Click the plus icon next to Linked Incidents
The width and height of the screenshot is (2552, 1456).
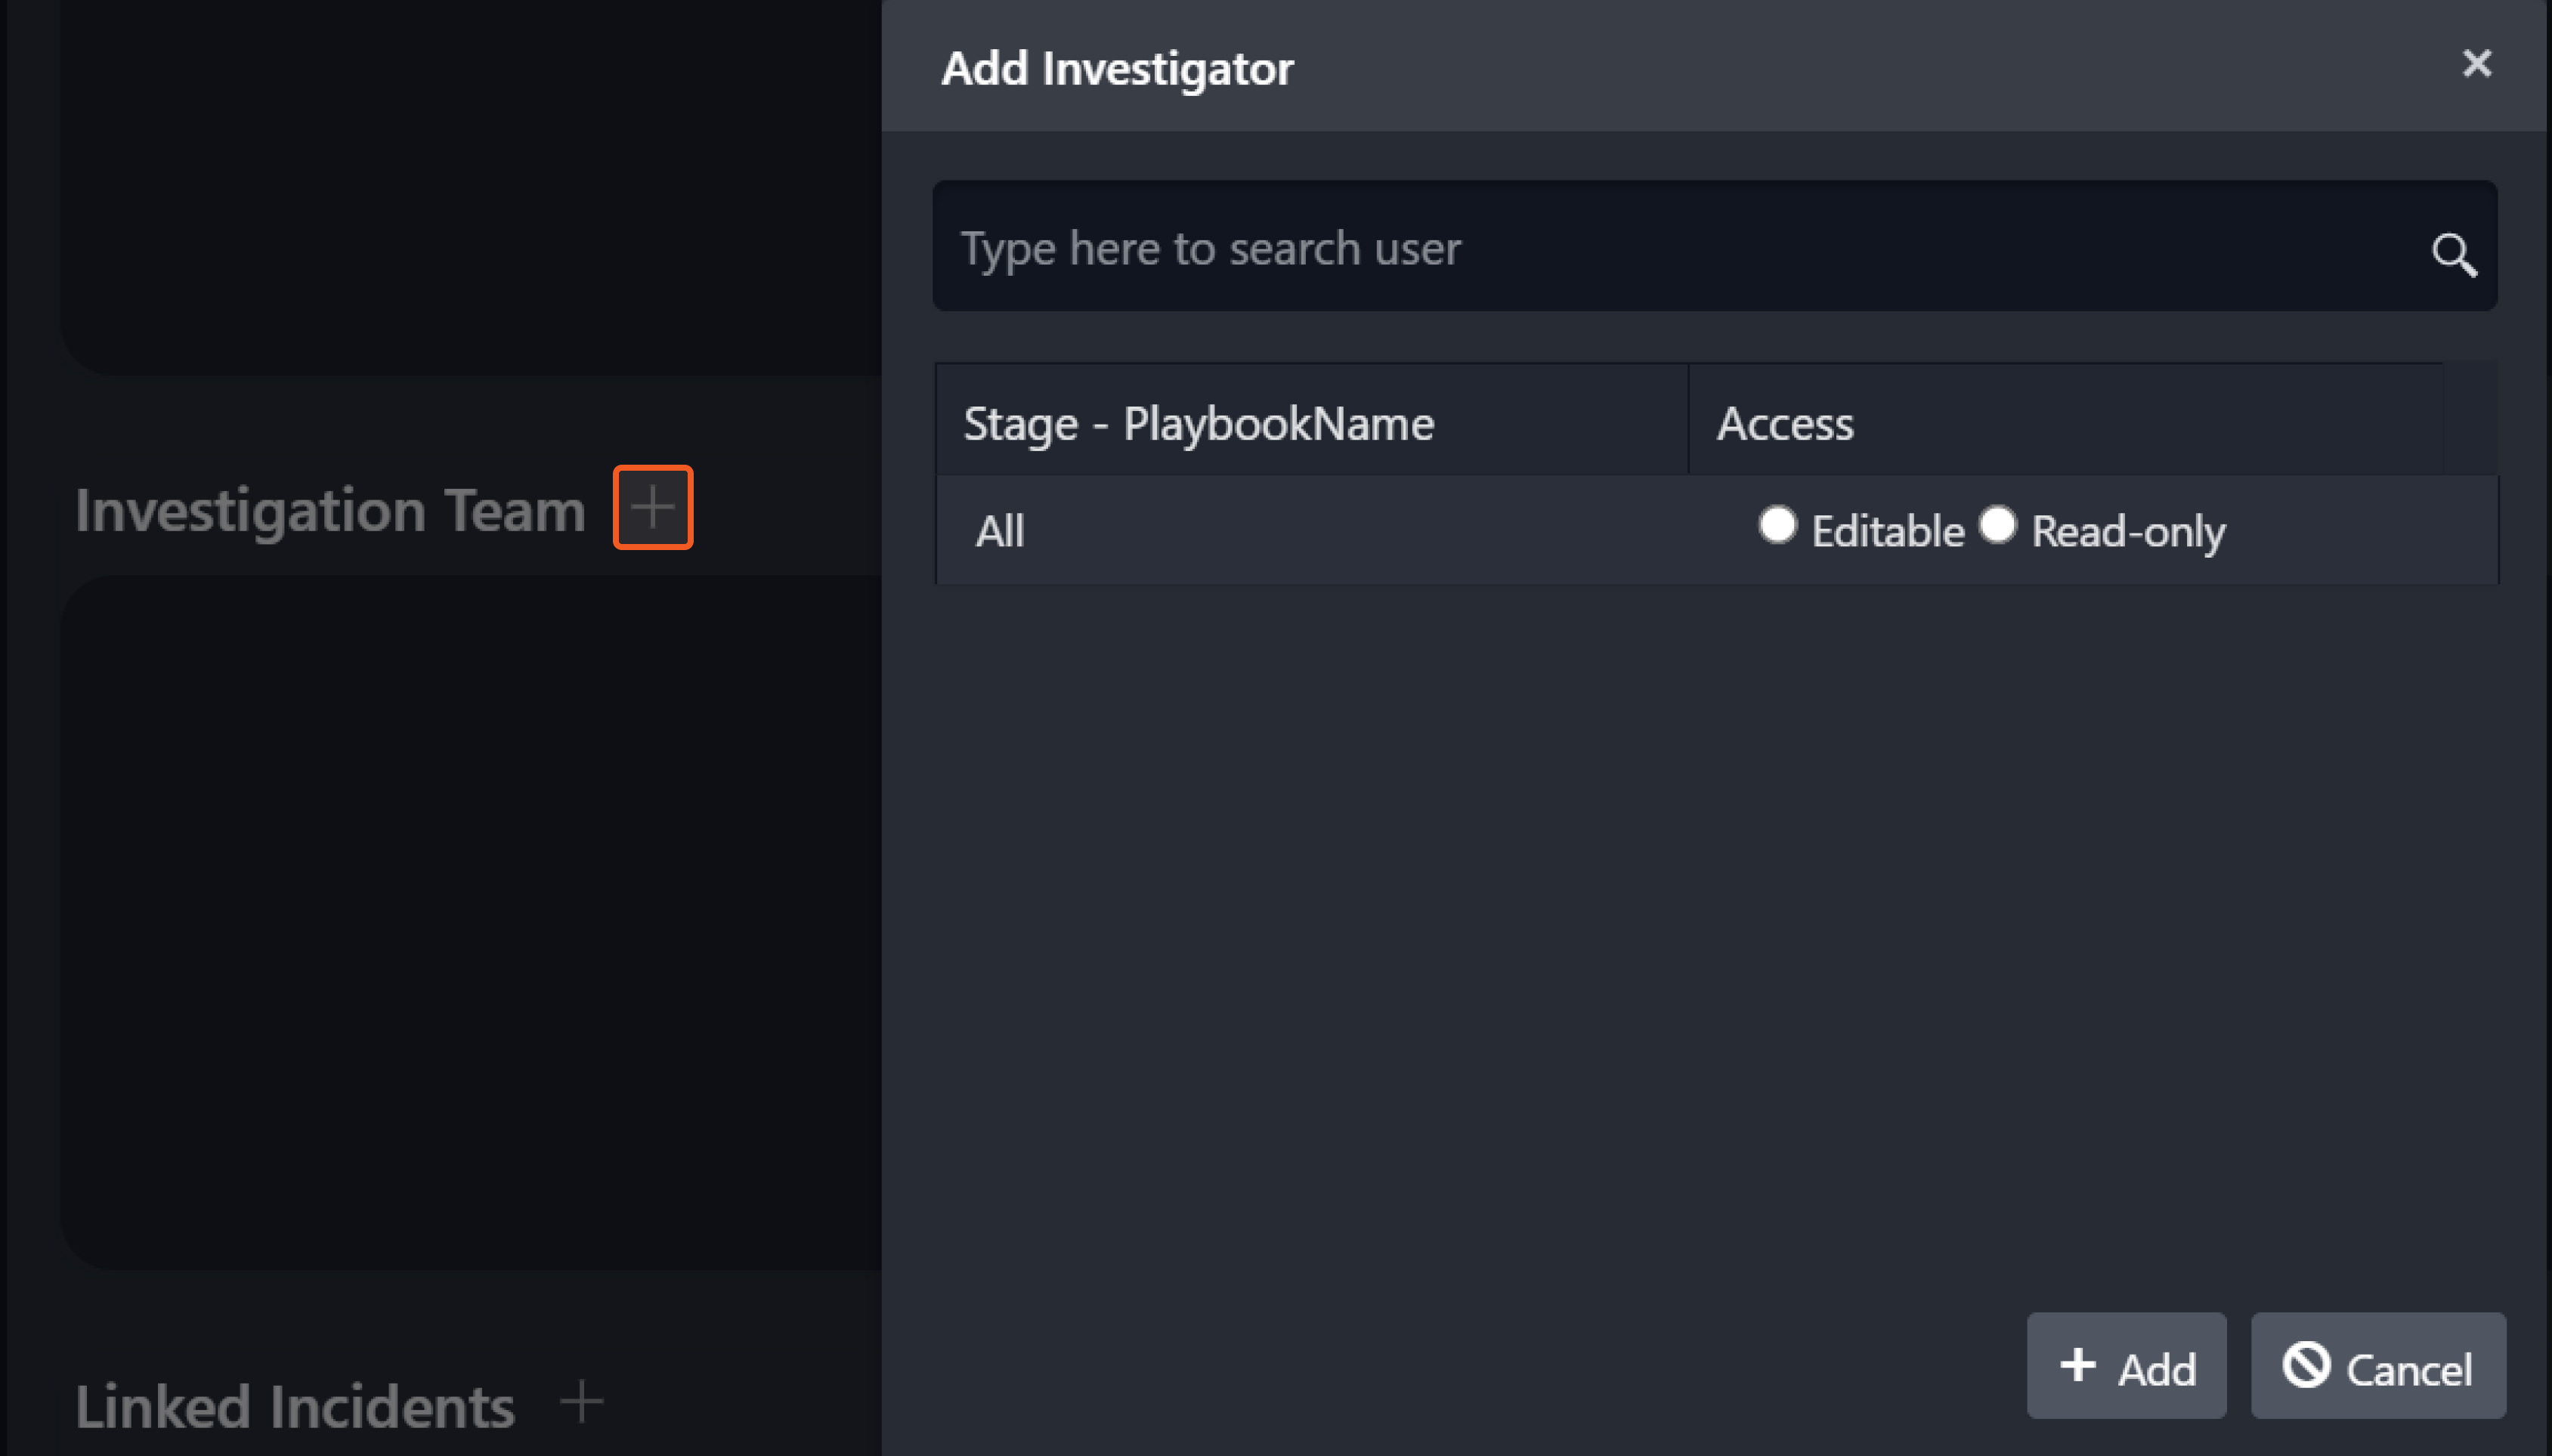coord(581,1401)
